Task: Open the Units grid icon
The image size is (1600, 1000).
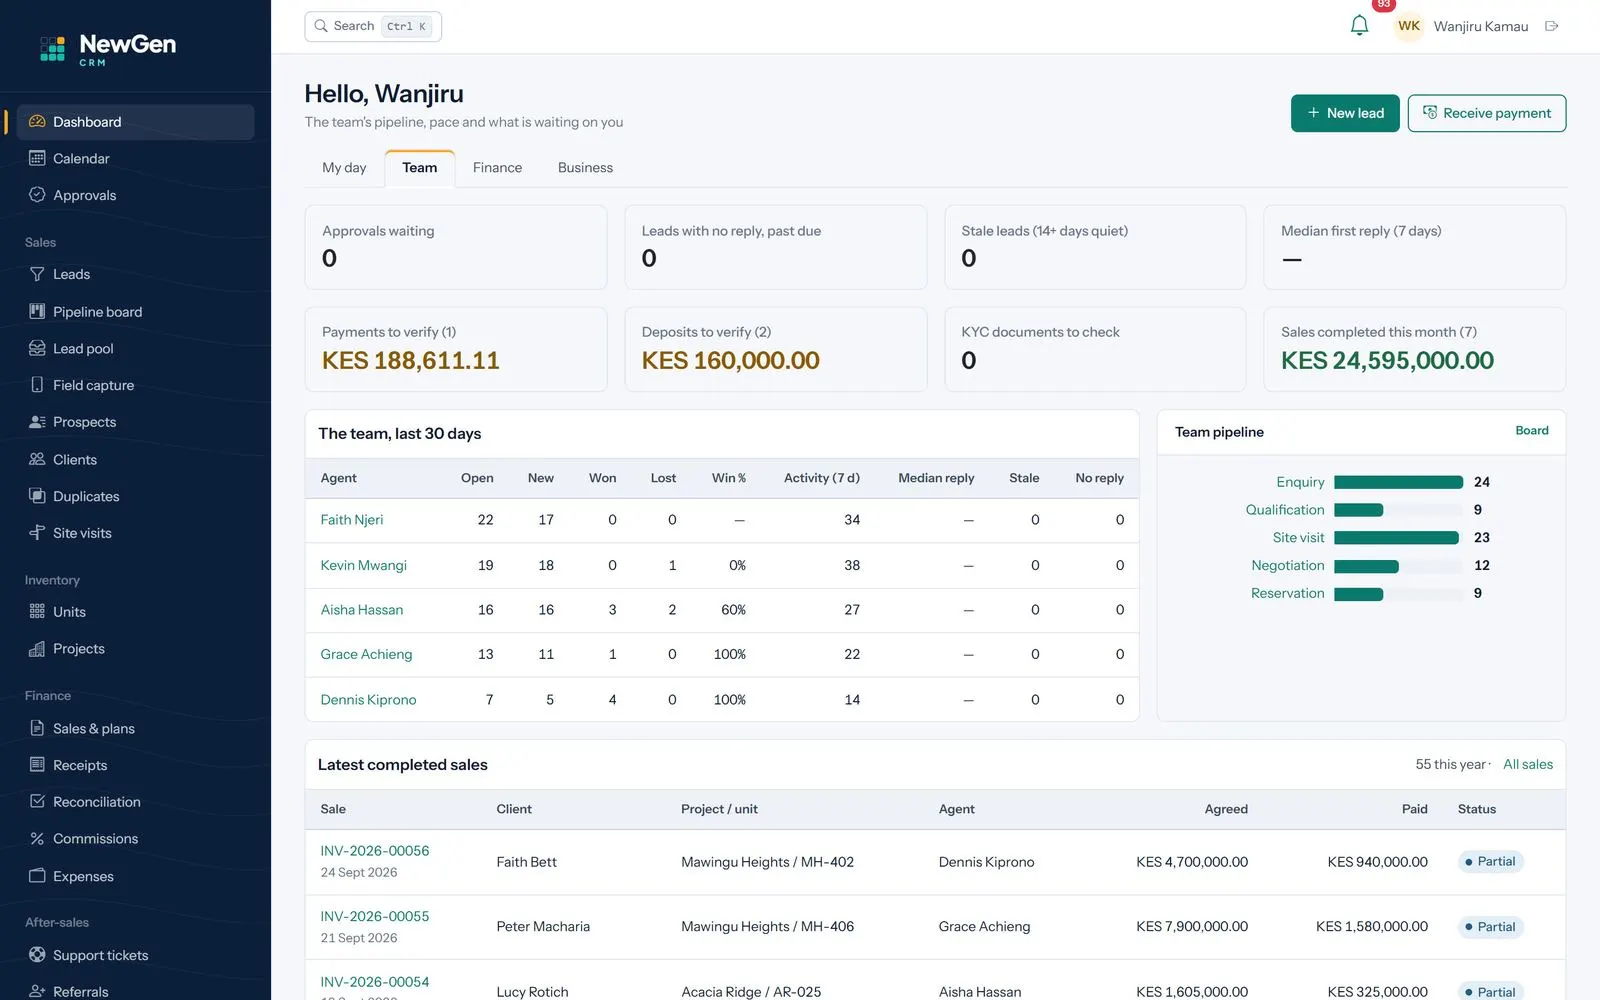Action: pyautogui.click(x=37, y=611)
